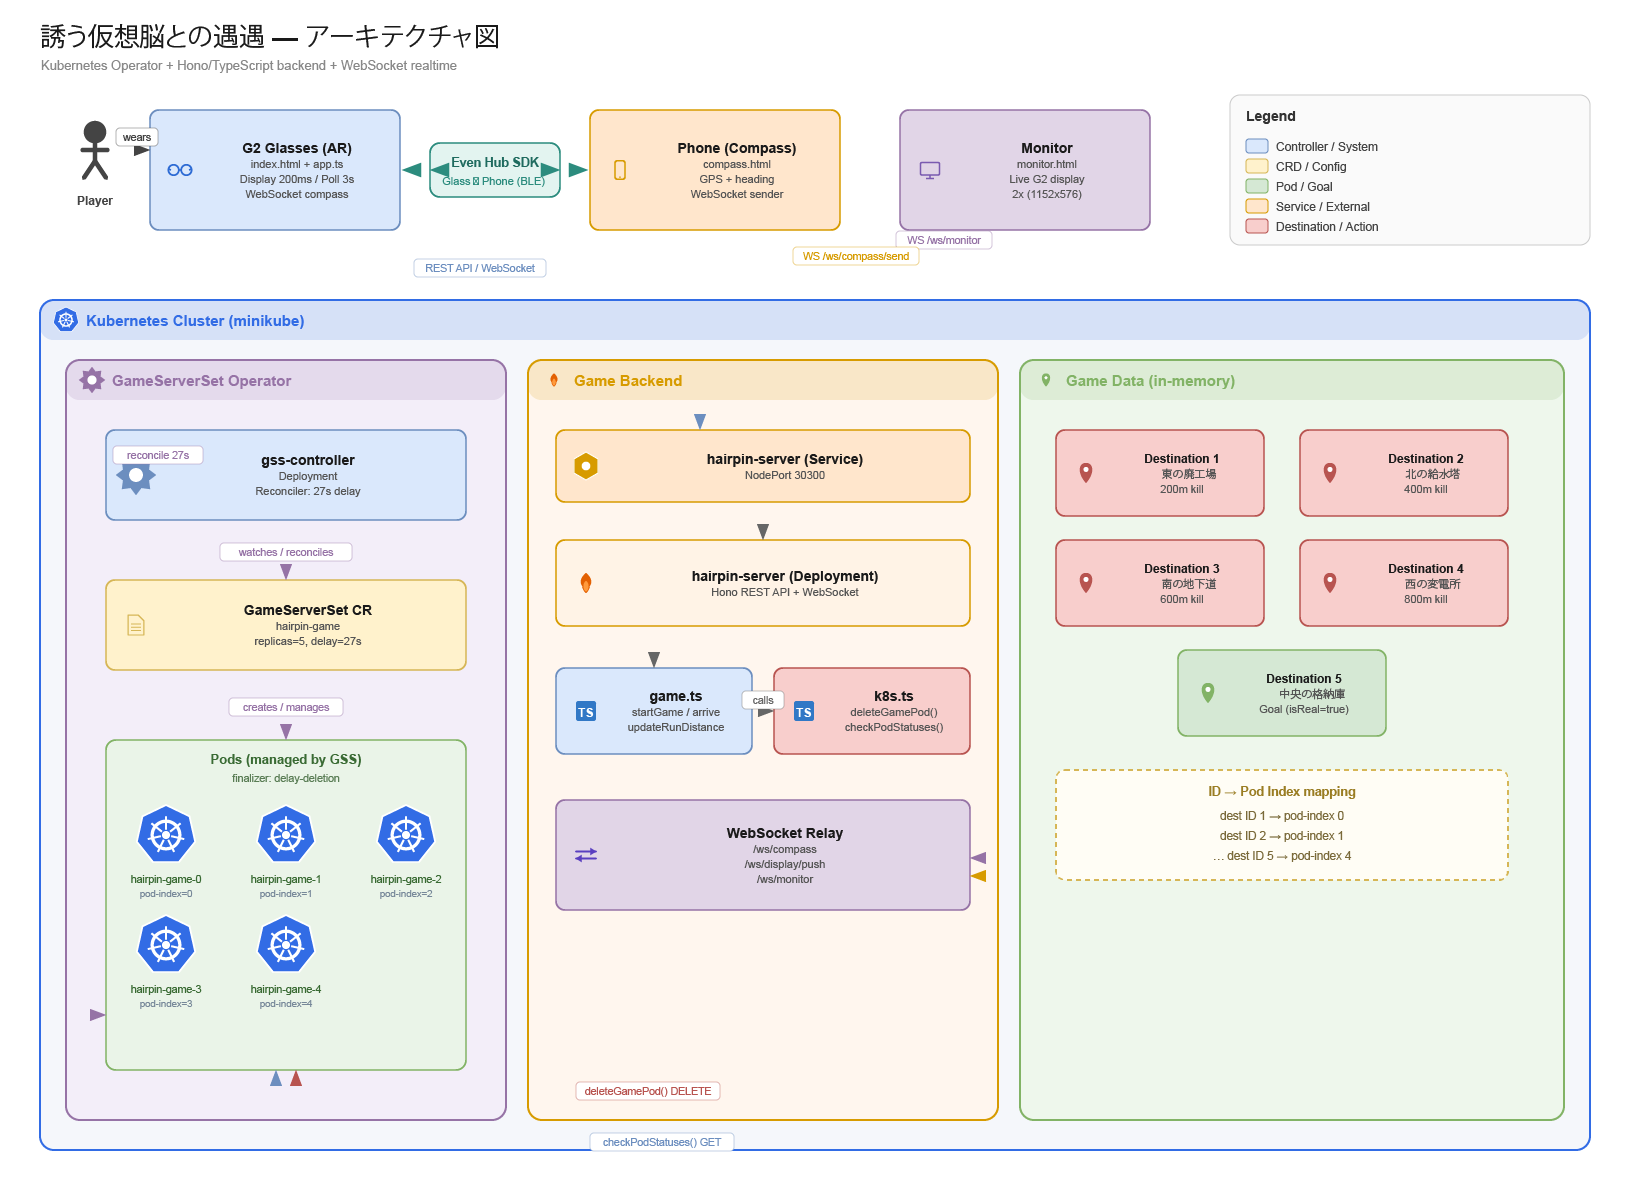Click the Kubernetes wheel icon in cluster header
1640x1180 pixels.
click(66, 320)
